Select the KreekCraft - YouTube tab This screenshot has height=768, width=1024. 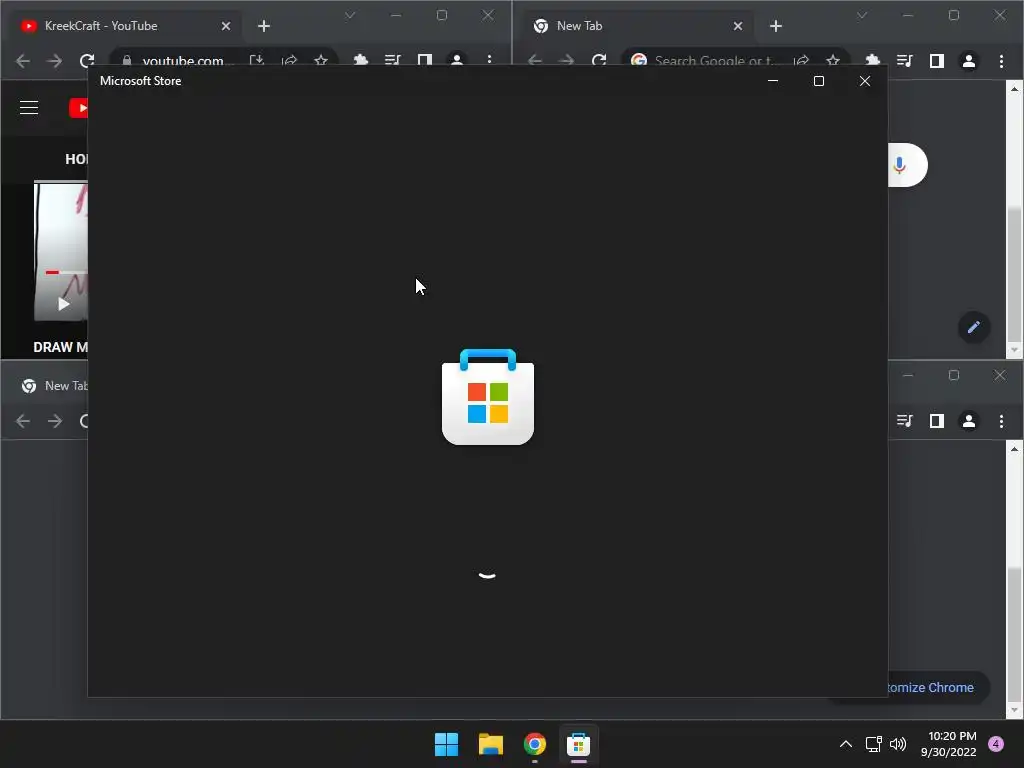[124, 26]
